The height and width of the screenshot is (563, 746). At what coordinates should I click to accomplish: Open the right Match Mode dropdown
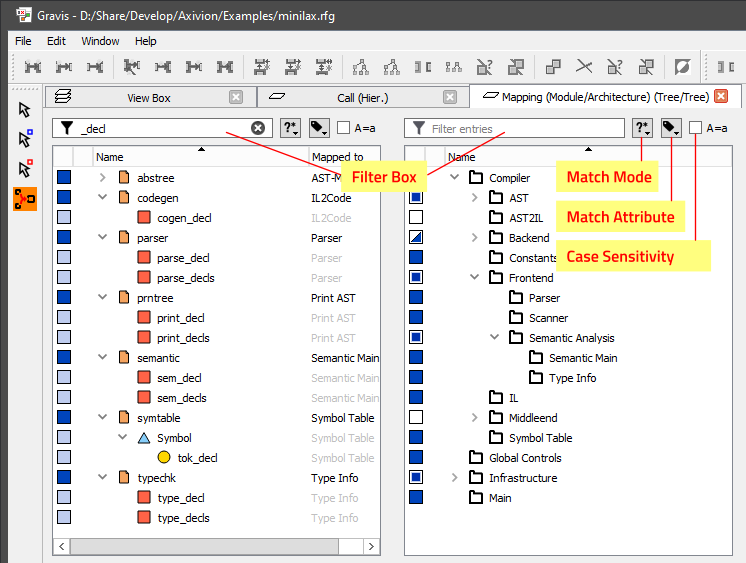(x=642, y=128)
